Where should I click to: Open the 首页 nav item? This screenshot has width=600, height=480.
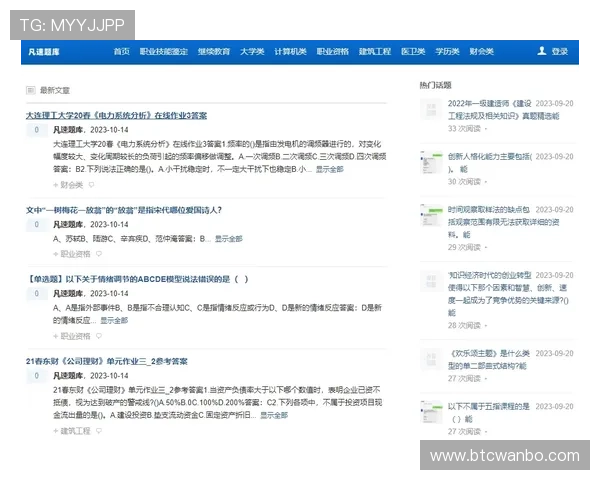[x=122, y=51]
